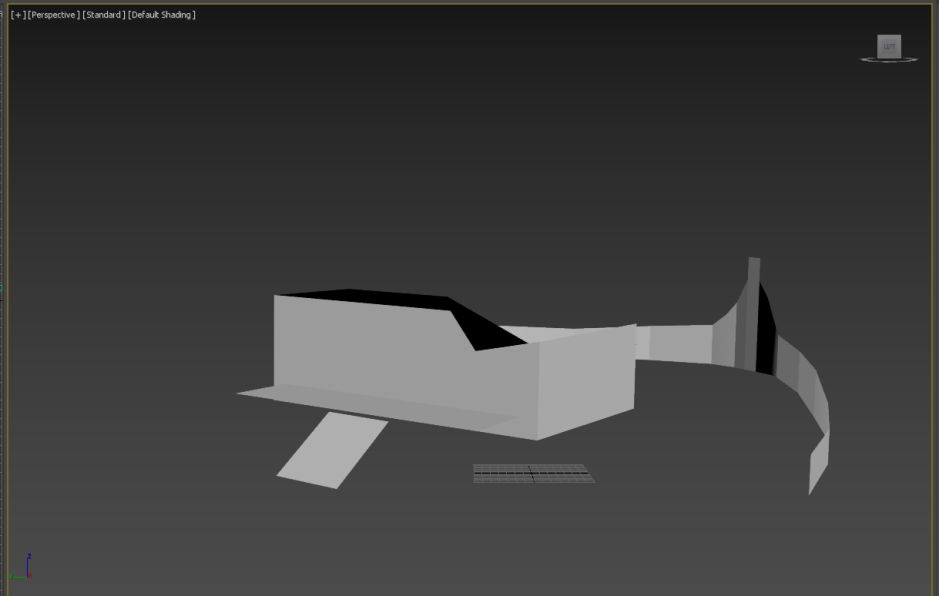The width and height of the screenshot is (939, 596).
Task: Open the Perspective point-of-view viewport menu
Action: click(x=54, y=15)
